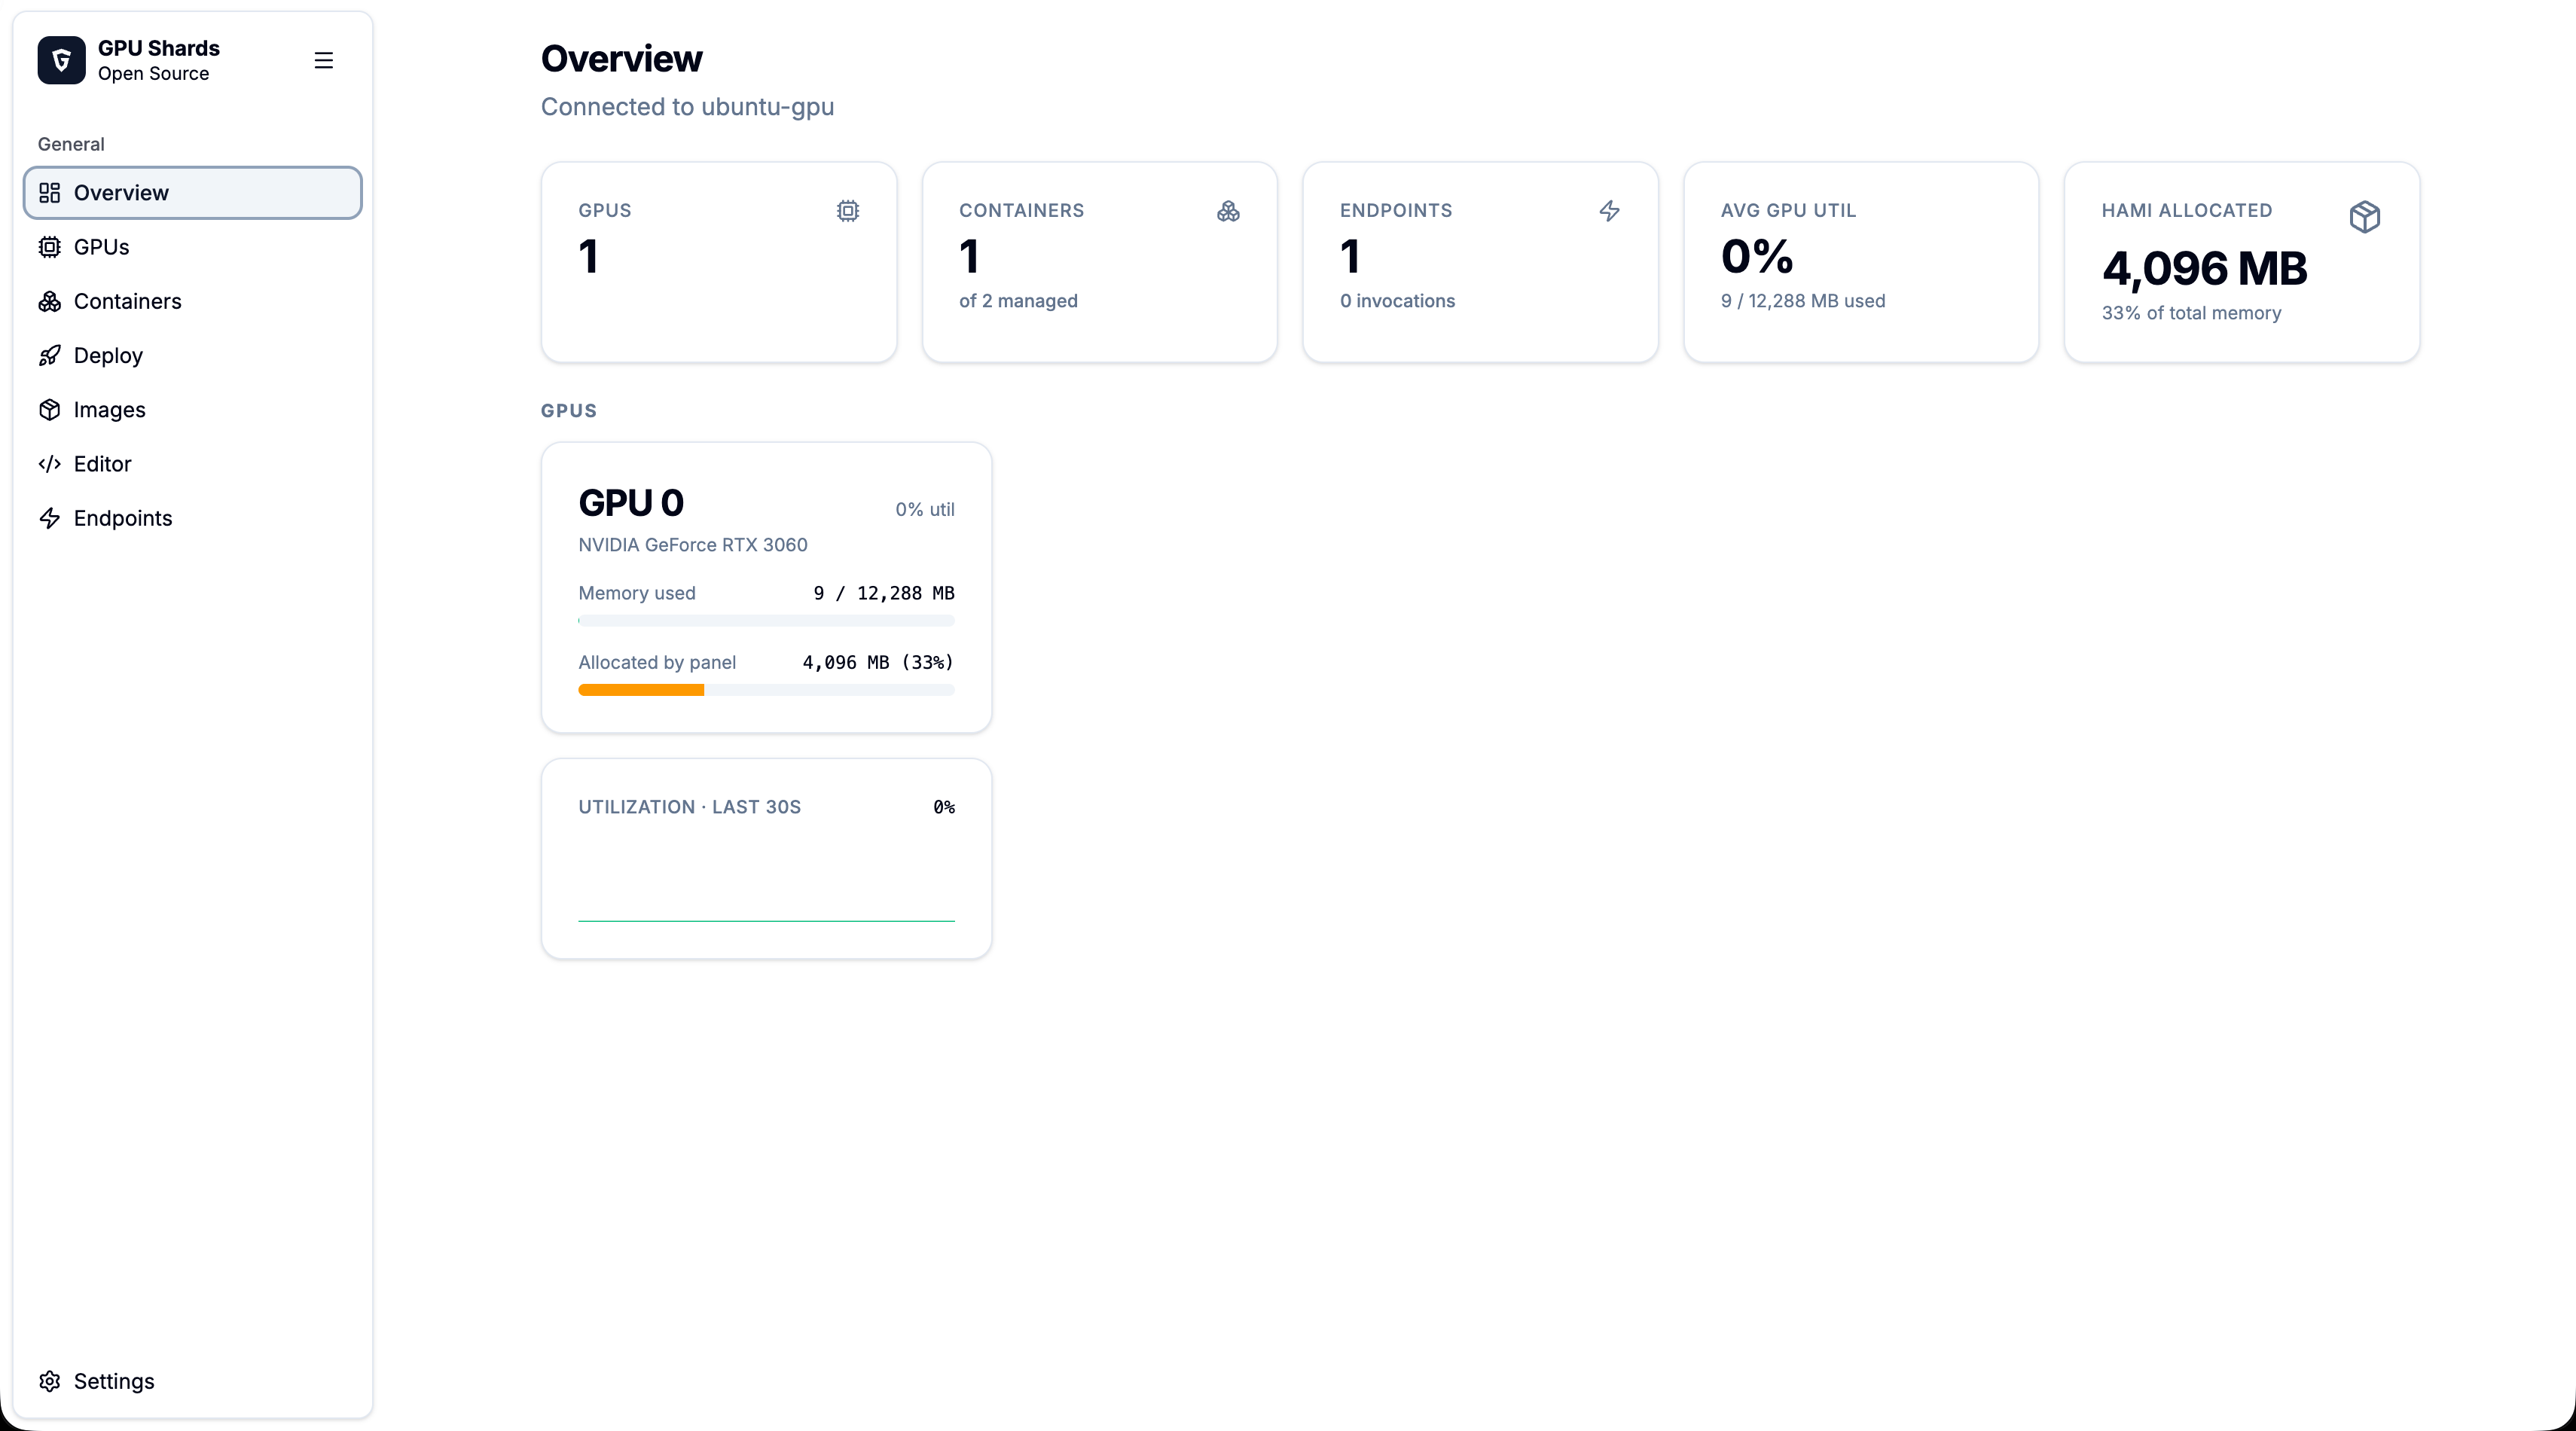Image resolution: width=2576 pixels, height=1431 pixels.
Task: Open the Overview menu item
Action: [x=193, y=193]
